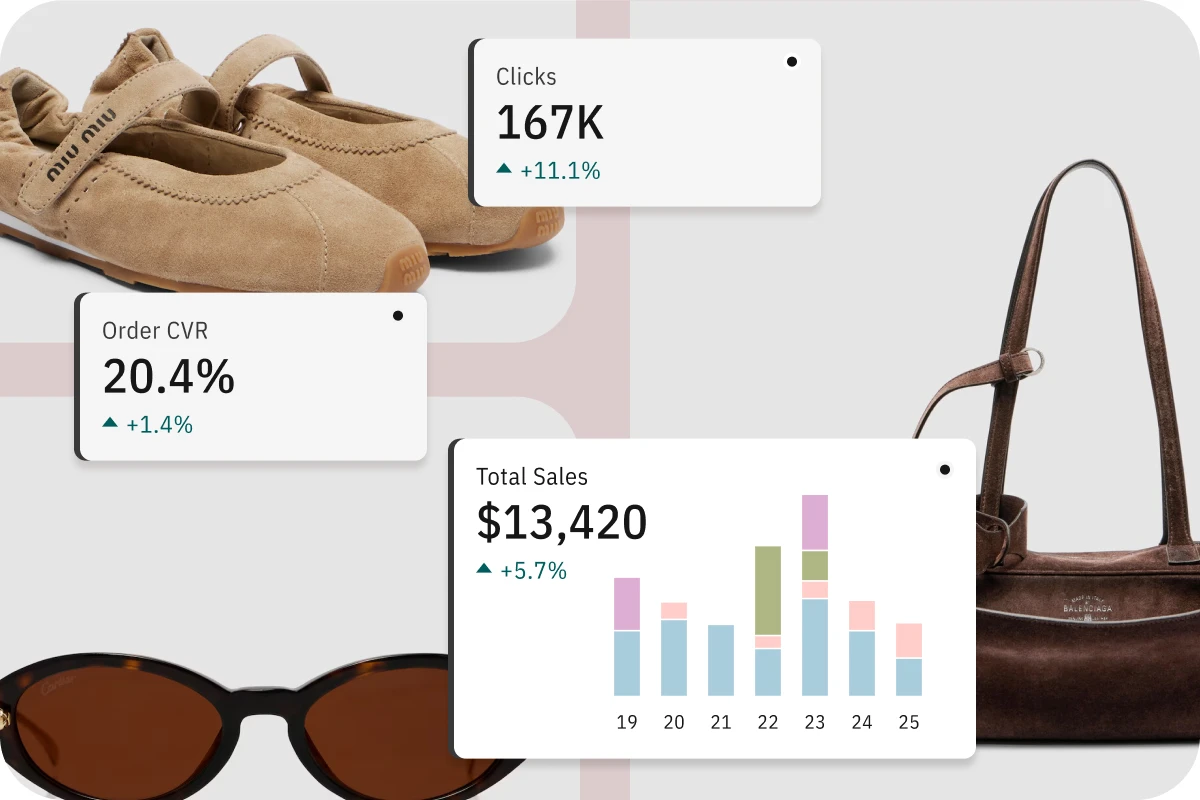Click the solid blue bar for day 21
Screen dimensions: 1200x800
tap(721, 660)
